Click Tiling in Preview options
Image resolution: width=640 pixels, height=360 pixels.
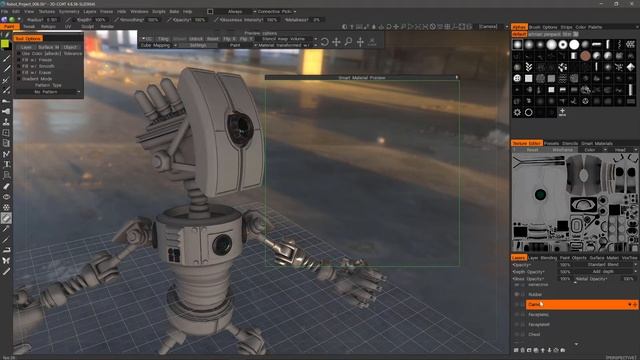[163, 39]
